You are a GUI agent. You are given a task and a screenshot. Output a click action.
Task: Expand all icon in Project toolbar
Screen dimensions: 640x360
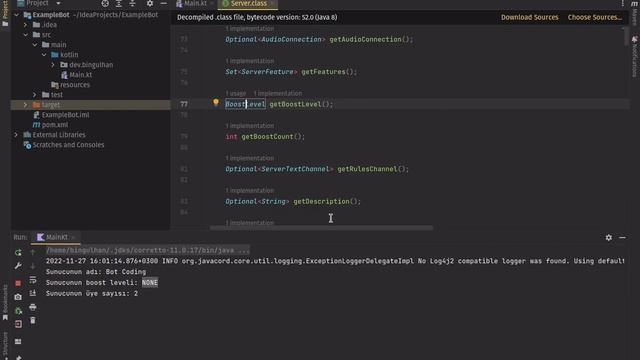click(x=119, y=3)
